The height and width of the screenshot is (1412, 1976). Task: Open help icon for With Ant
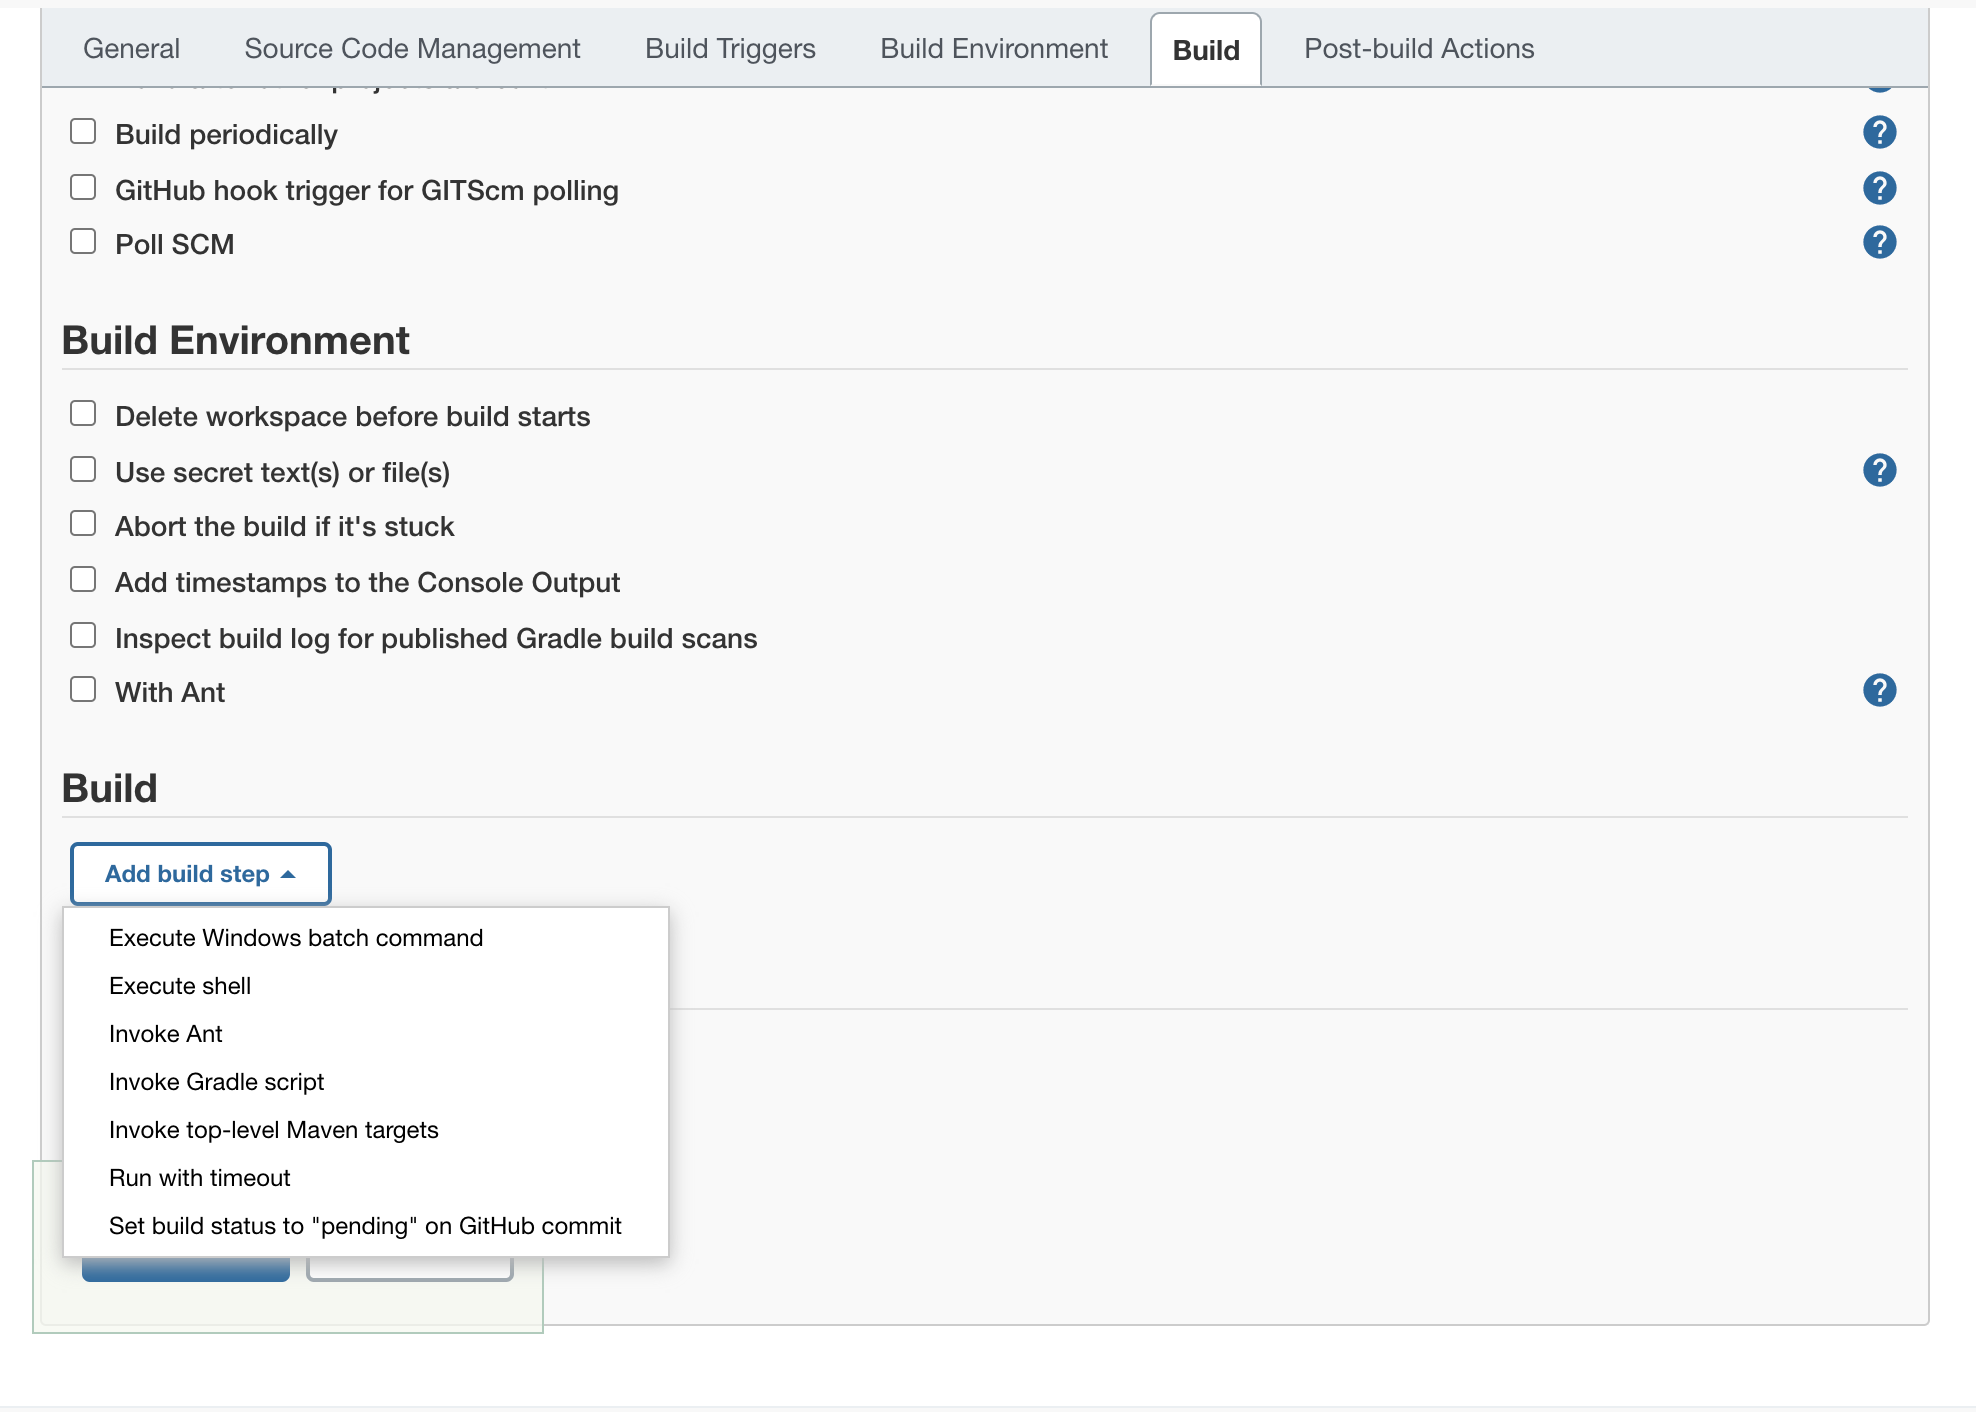tap(1879, 690)
